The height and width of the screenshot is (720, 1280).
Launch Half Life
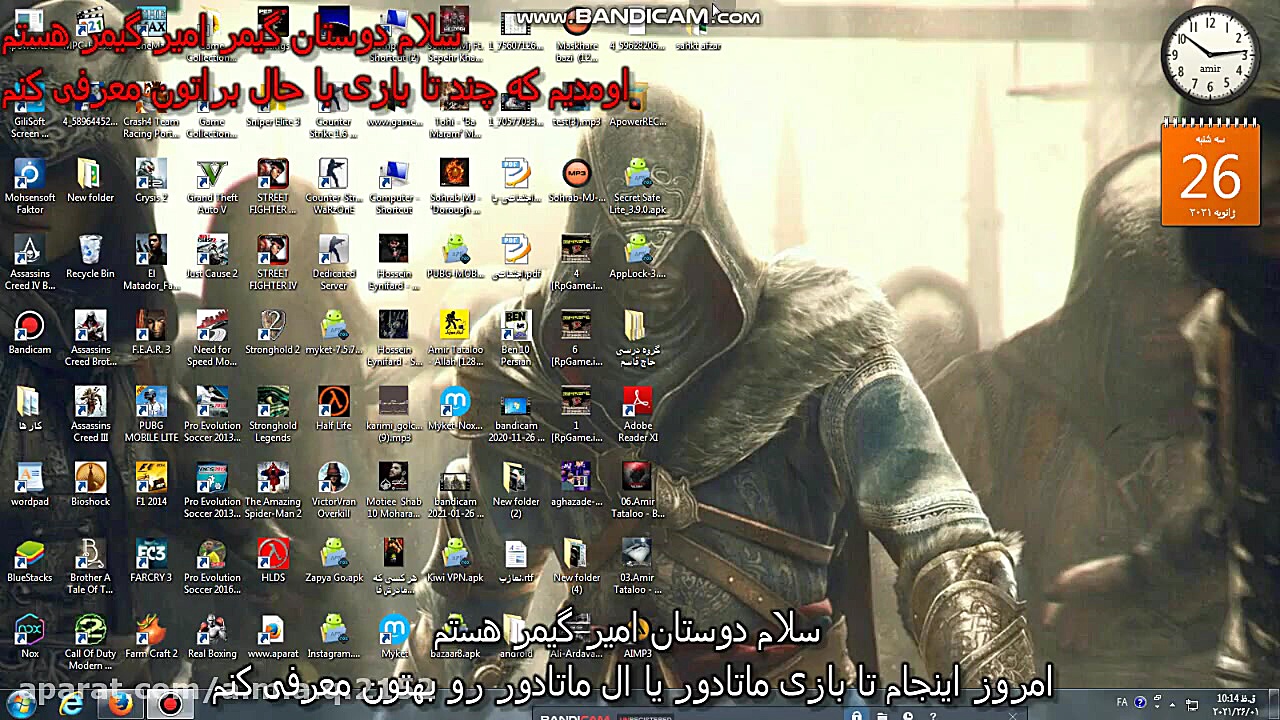point(333,409)
